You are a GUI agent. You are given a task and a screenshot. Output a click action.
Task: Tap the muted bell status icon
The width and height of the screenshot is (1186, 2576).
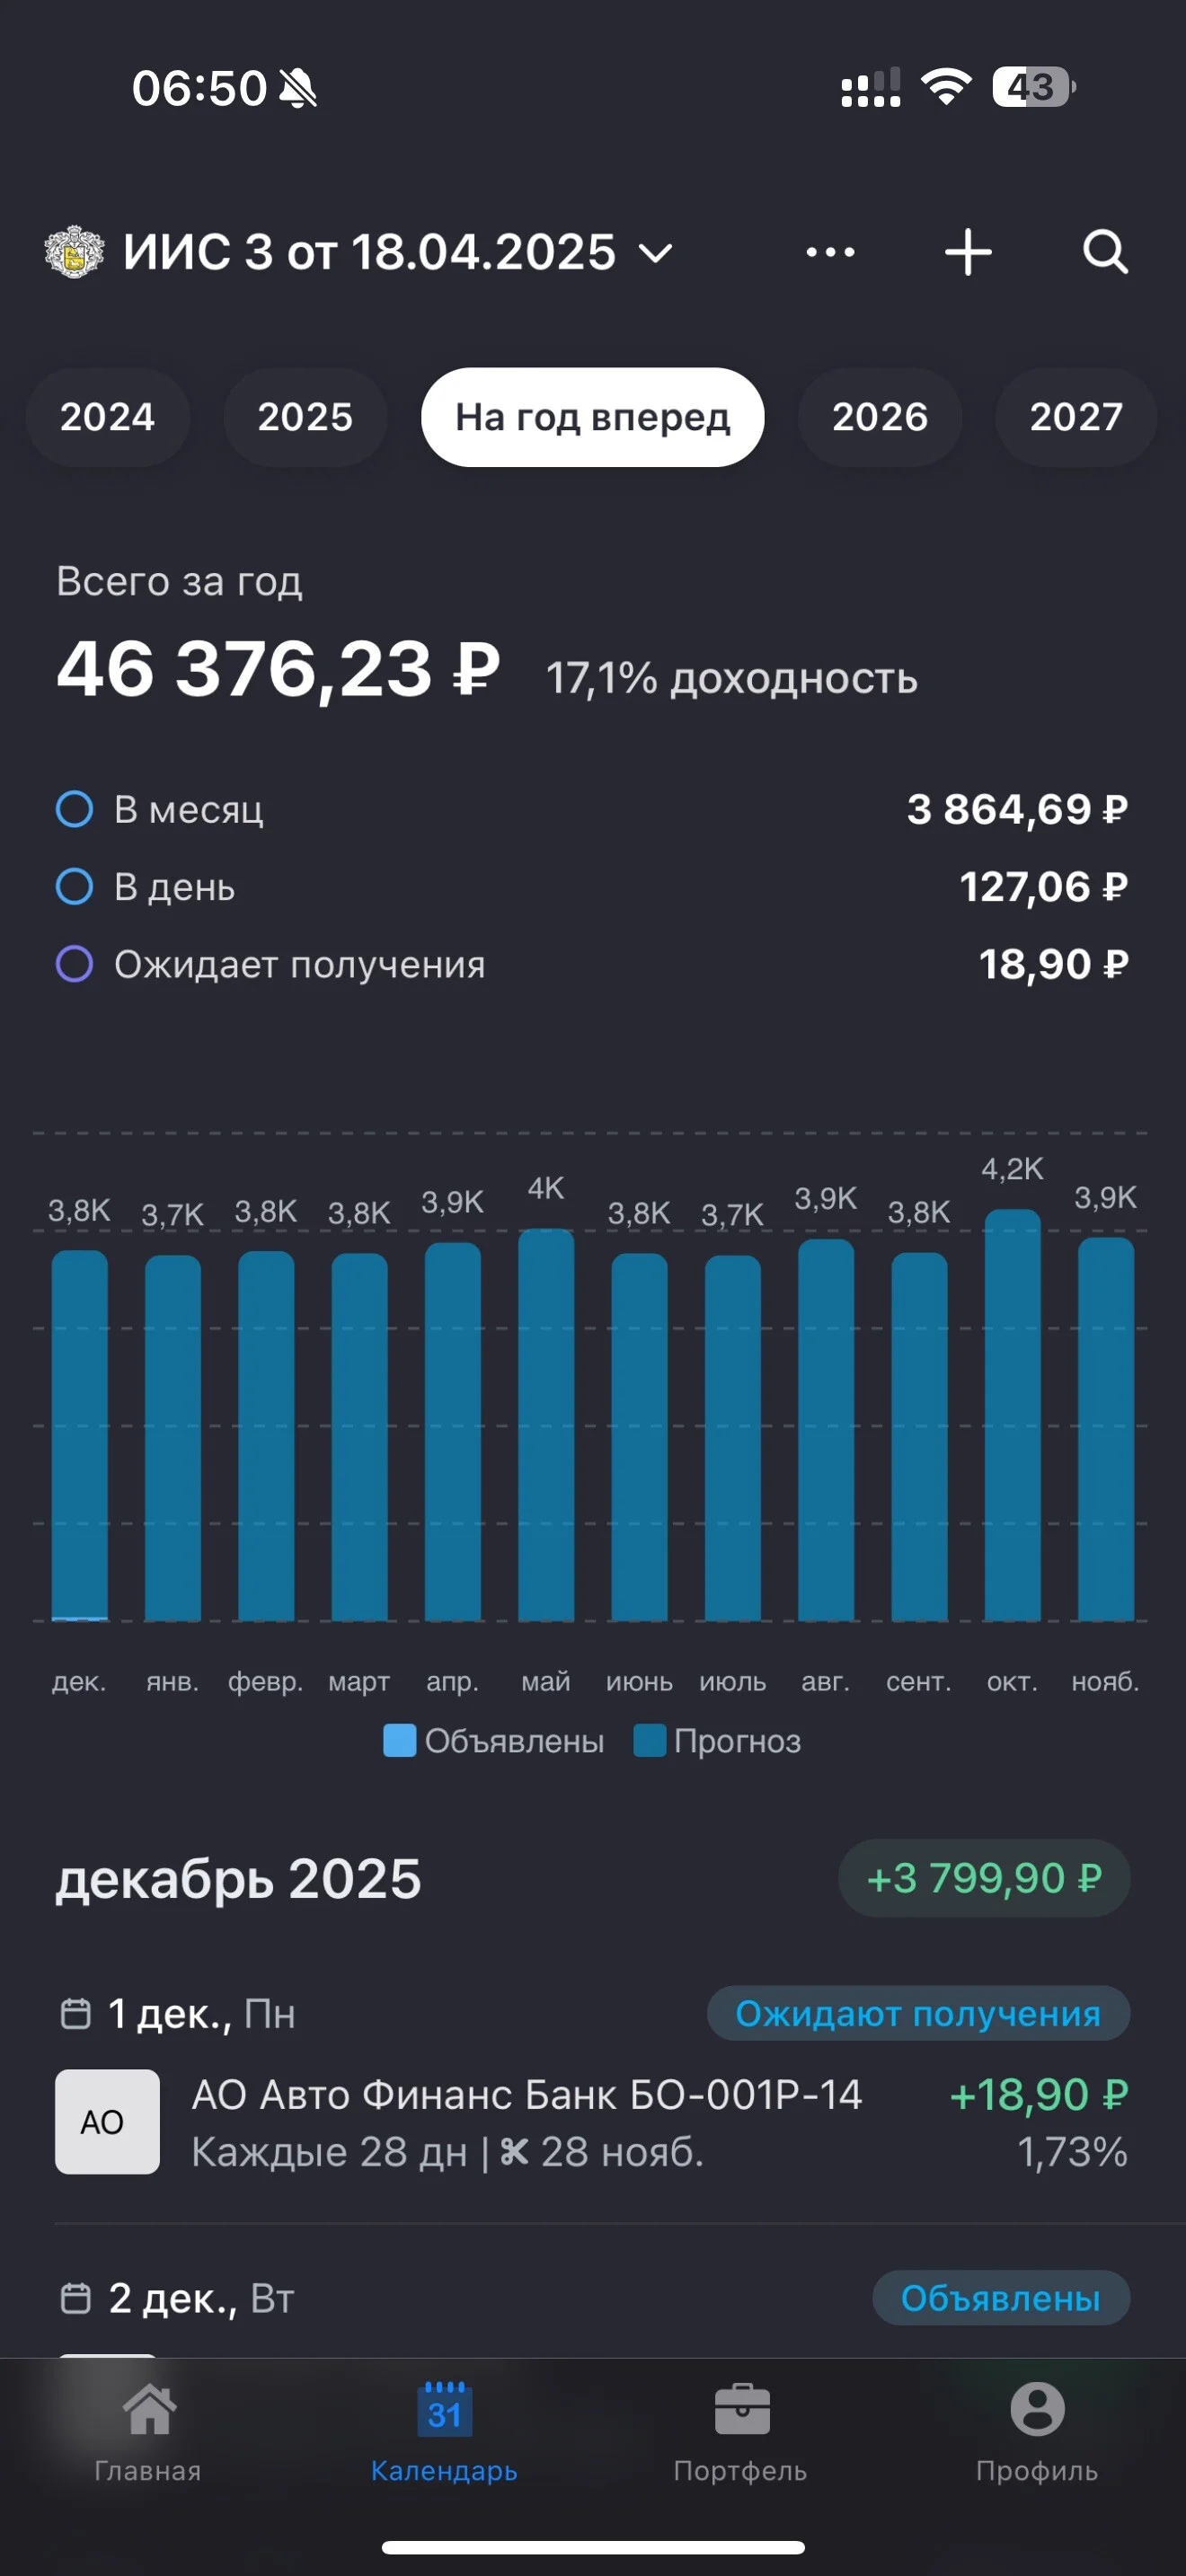pyautogui.click(x=298, y=88)
